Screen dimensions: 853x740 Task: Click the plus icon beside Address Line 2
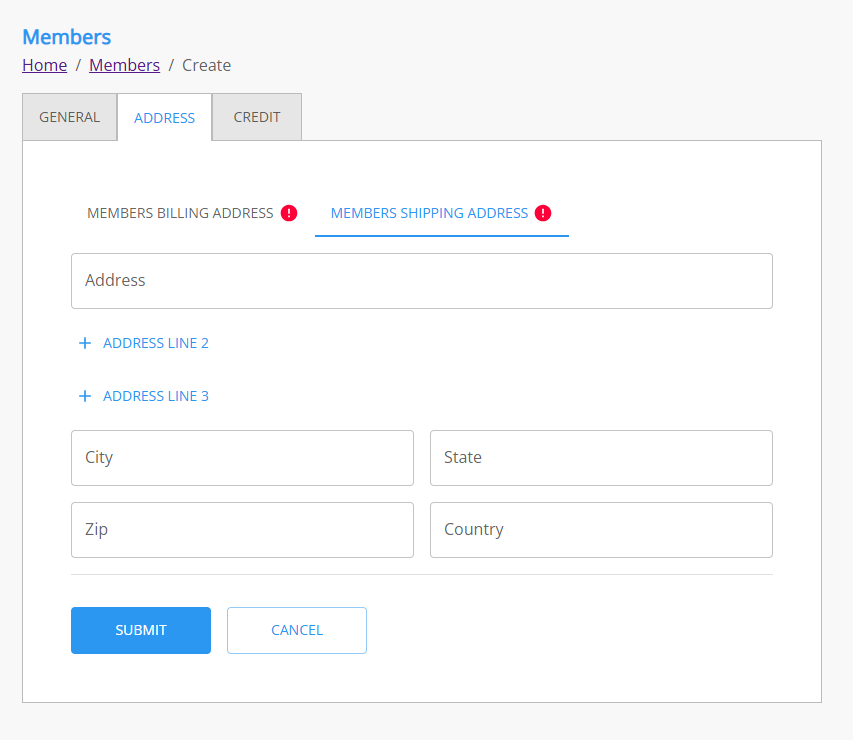85,343
